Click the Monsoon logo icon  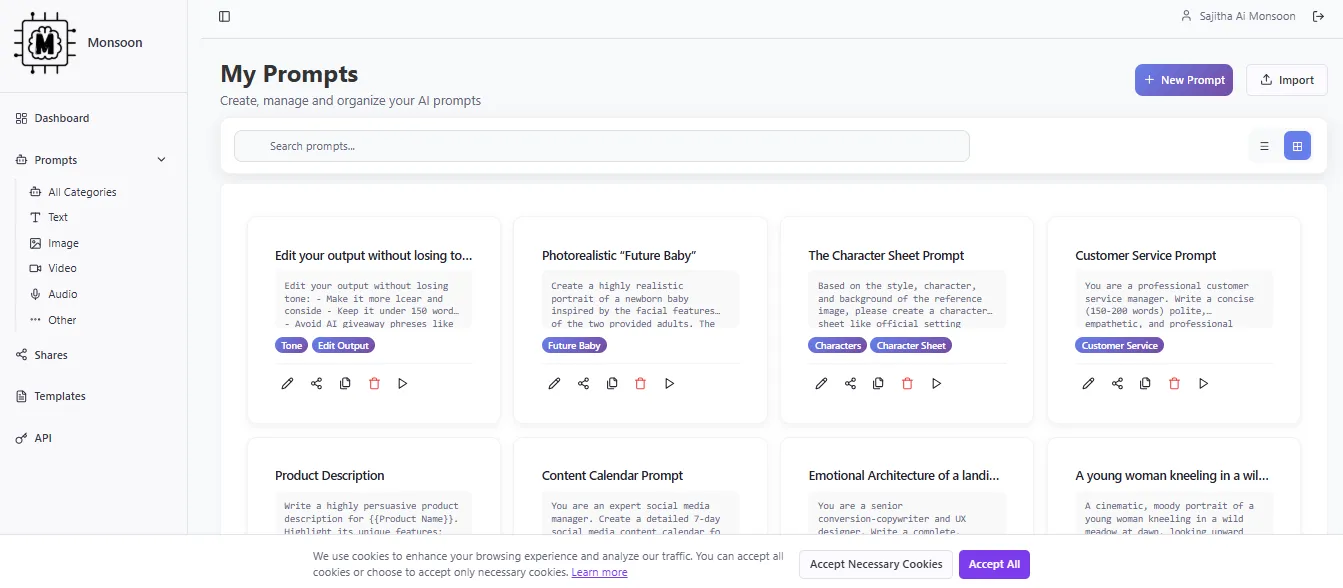(x=45, y=42)
